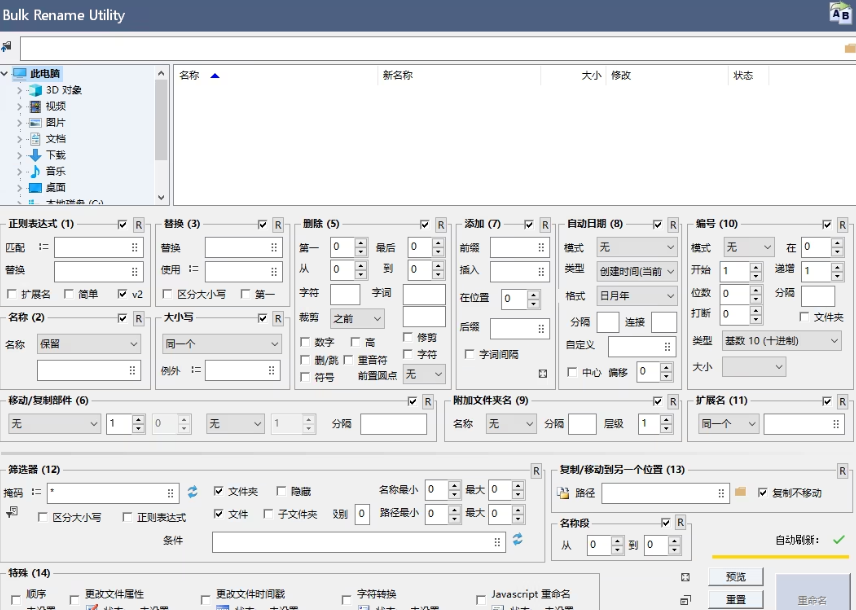Screen dimensions: 856x610
Task: Enable the 数字 checkbox in 删除 panel
Action: [x=305, y=342]
